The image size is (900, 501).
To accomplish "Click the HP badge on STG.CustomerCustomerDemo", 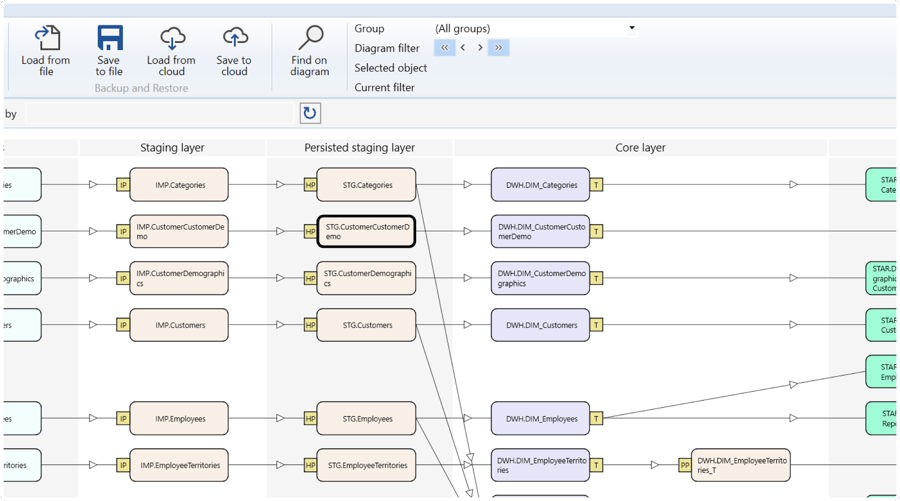I will (310, 231).
